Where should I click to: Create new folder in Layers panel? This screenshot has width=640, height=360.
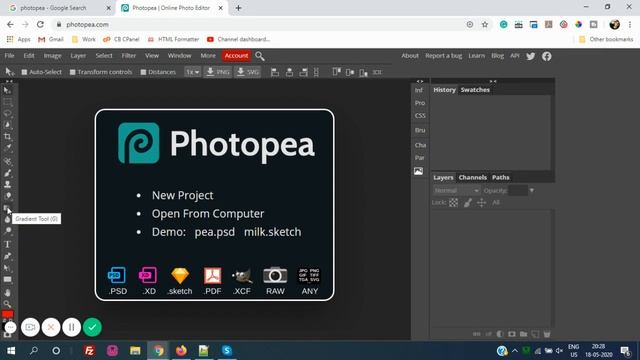coord(523,334)
